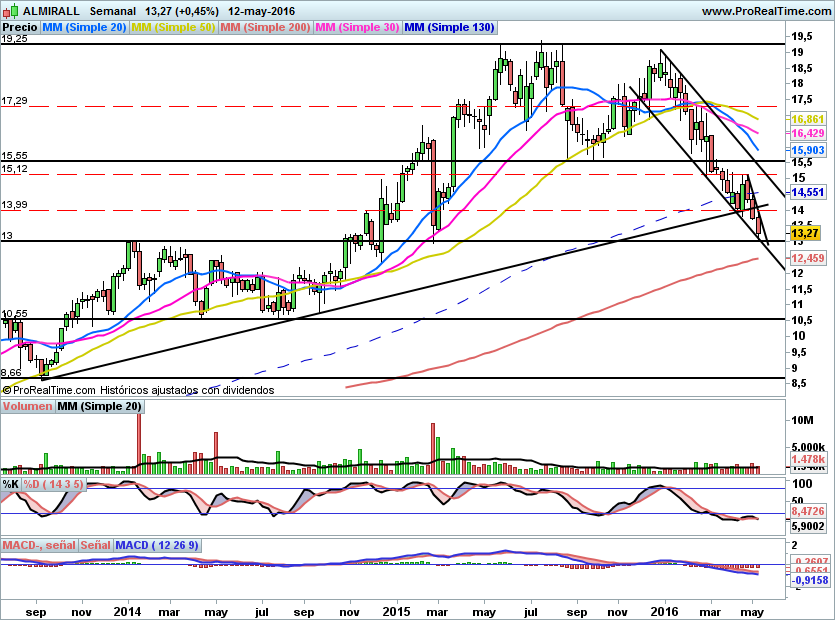The height and width of the screenshot is (620, 835).
Task: Click the pink 16,429 value tag
Action: [x=808, y=133]
